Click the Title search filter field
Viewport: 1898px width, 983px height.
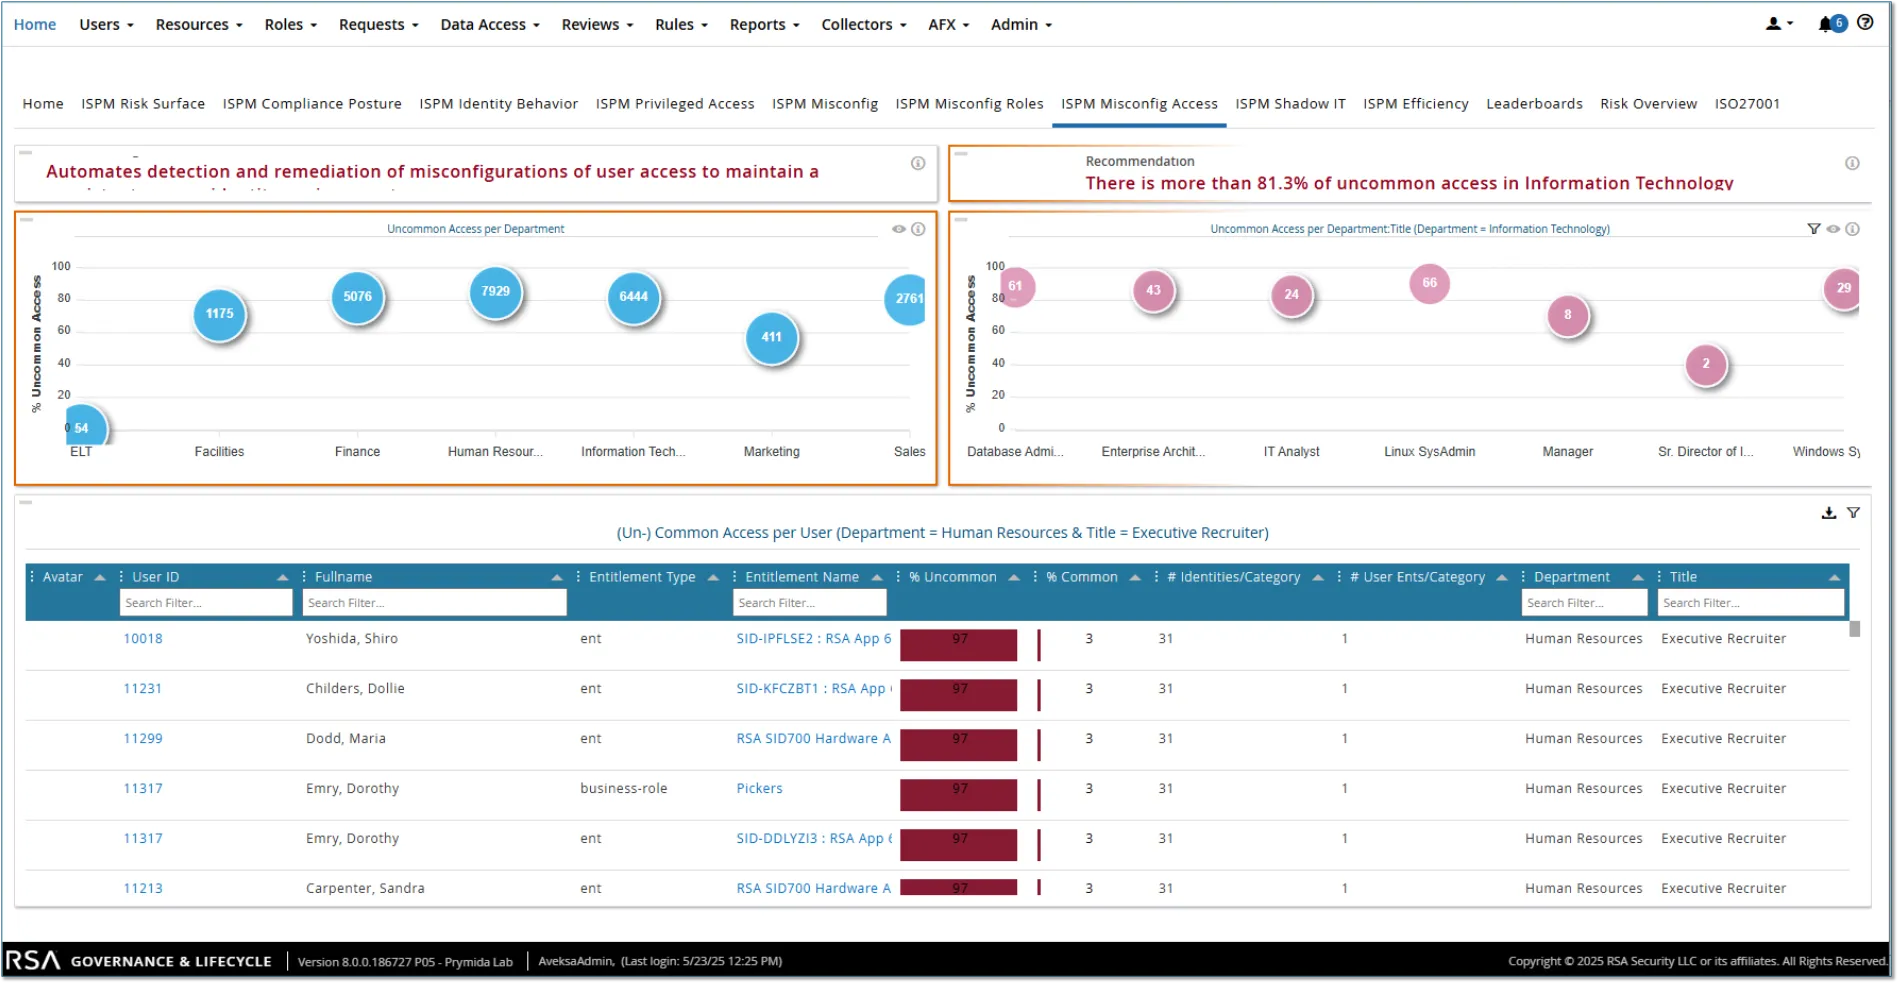[1751, 603]
